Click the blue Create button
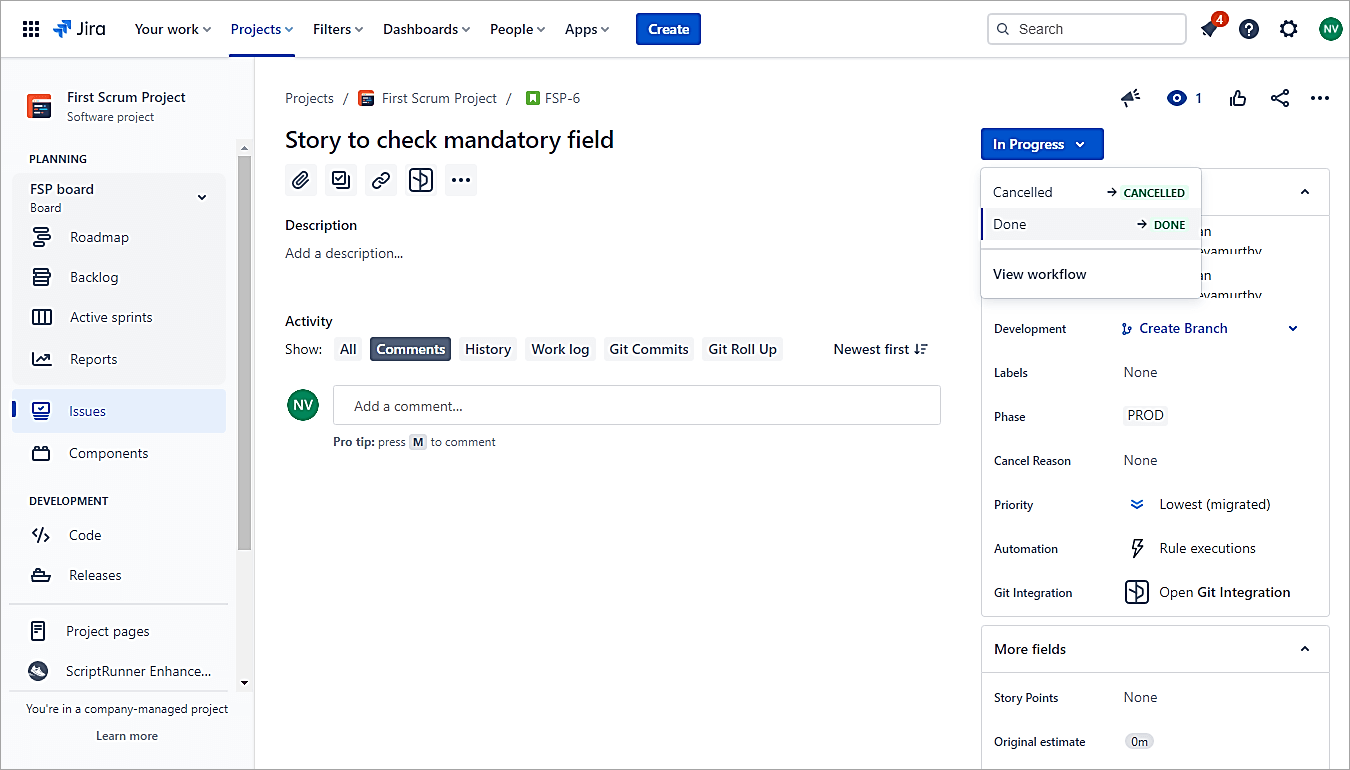The image size is (1350, 770). click(668, 29)
